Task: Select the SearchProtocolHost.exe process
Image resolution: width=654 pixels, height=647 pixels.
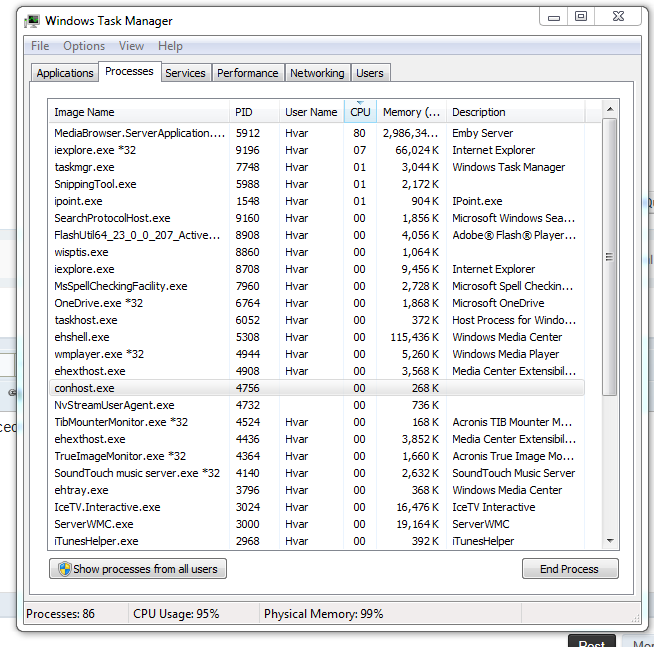Action: tap(317, 218)
